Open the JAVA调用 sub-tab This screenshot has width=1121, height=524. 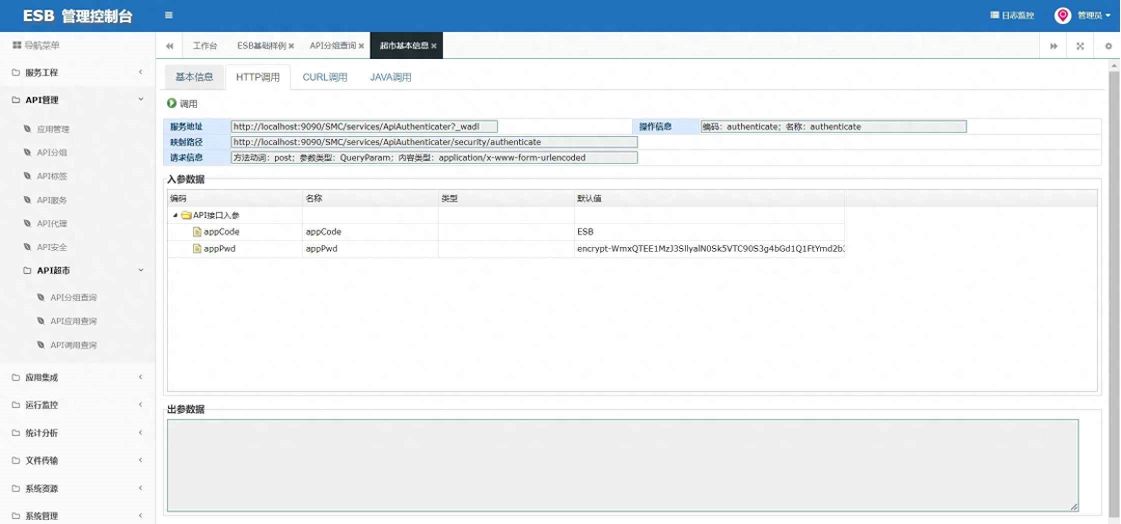390,77
